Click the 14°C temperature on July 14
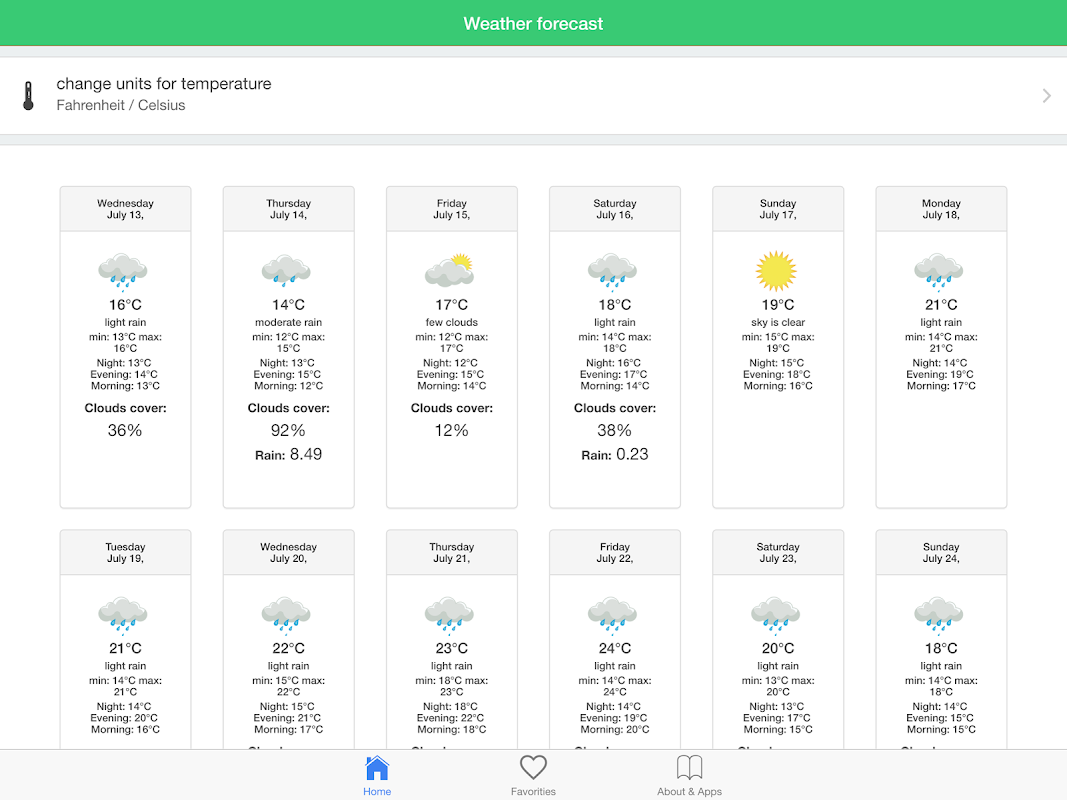 pyautogui.click(x=289, y=305)
